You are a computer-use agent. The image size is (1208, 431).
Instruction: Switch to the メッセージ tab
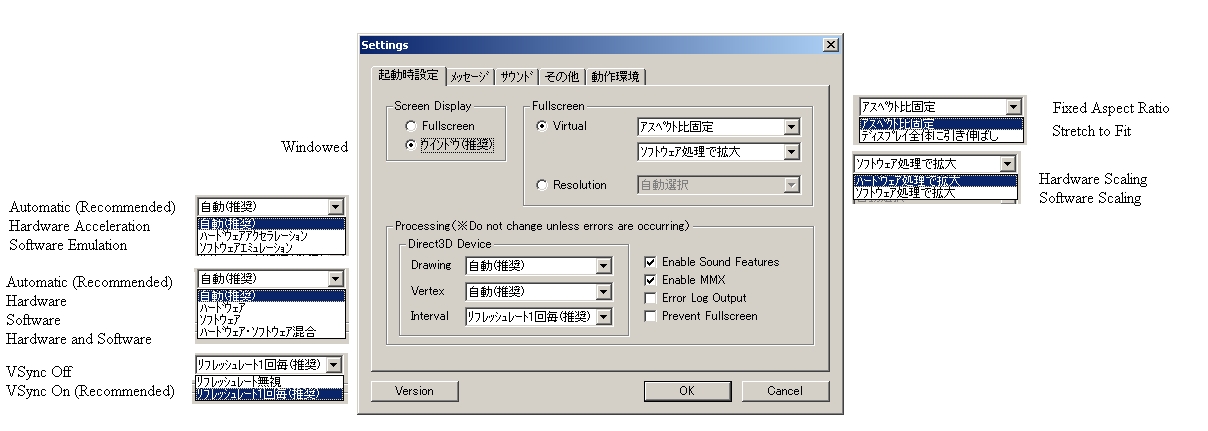(x=469, y=77)
